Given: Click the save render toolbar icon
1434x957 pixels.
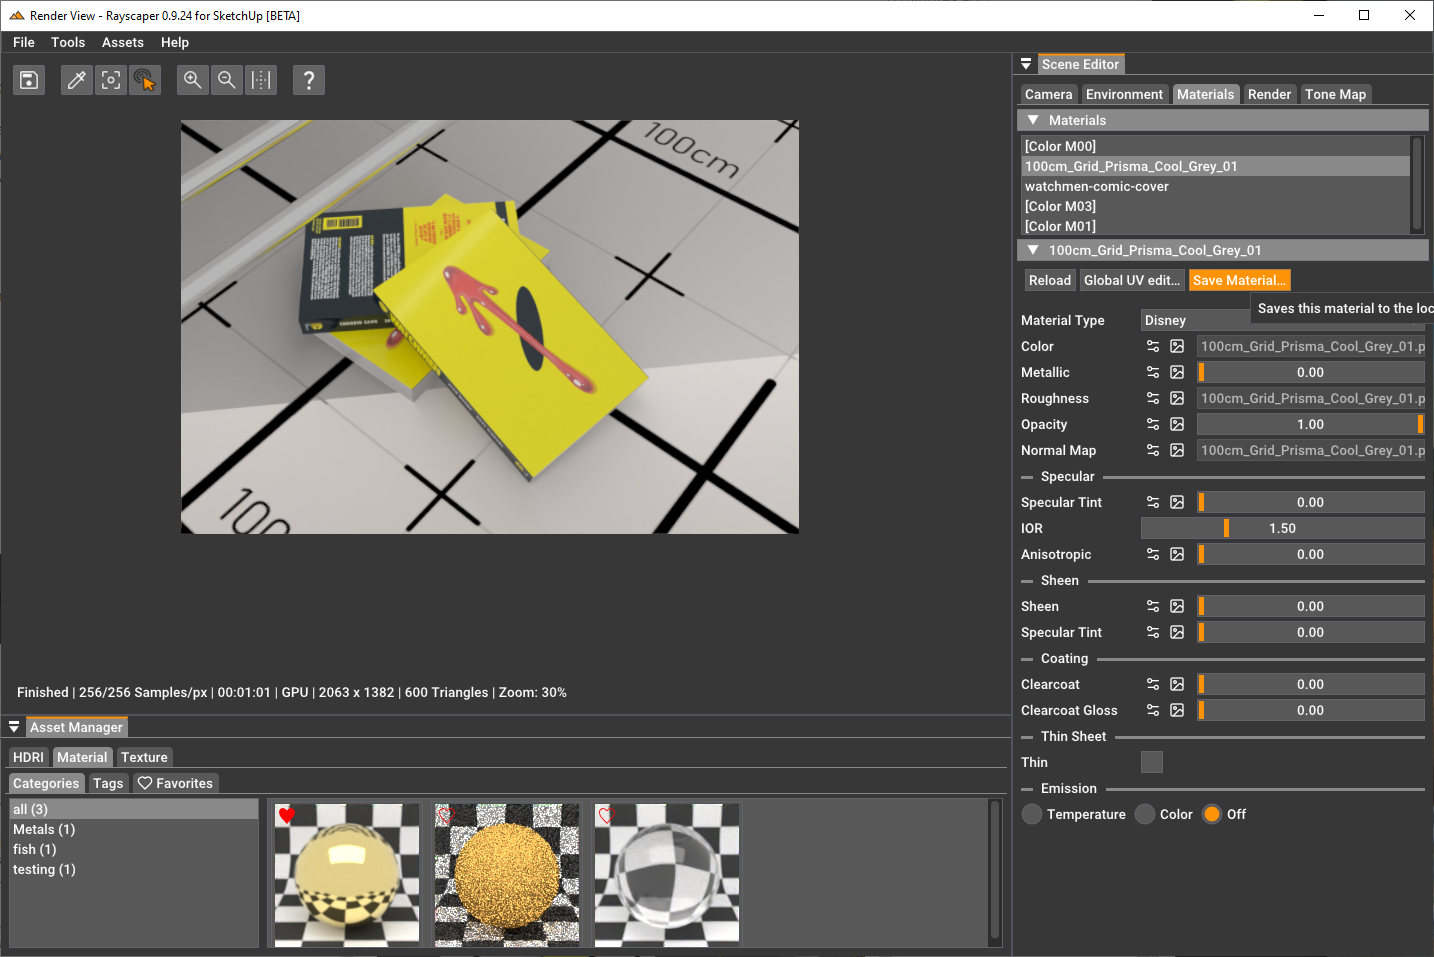Looking at the screenshot, I should click(x=29, y=80).
